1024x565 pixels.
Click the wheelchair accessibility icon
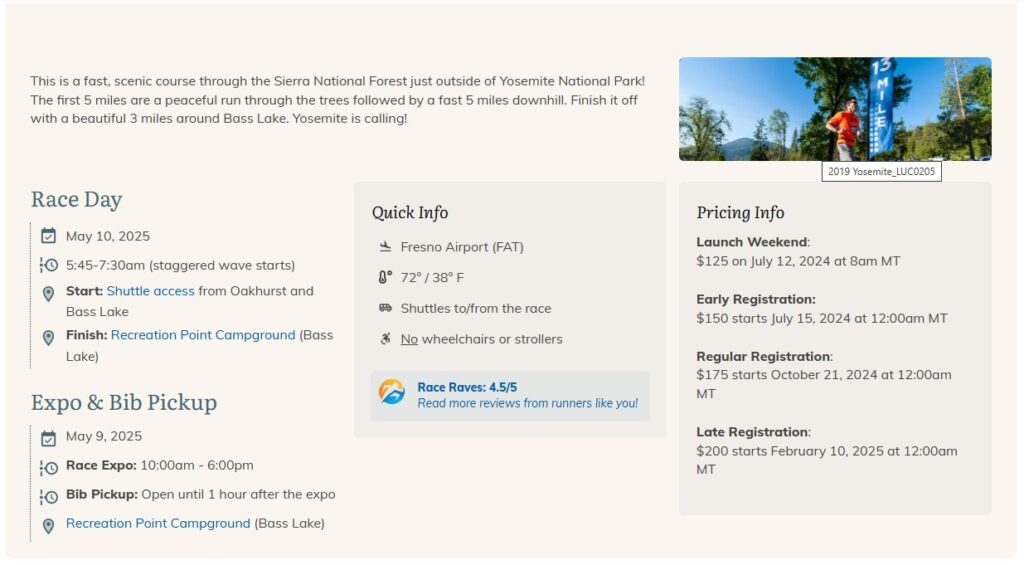[x=385, y=338]
